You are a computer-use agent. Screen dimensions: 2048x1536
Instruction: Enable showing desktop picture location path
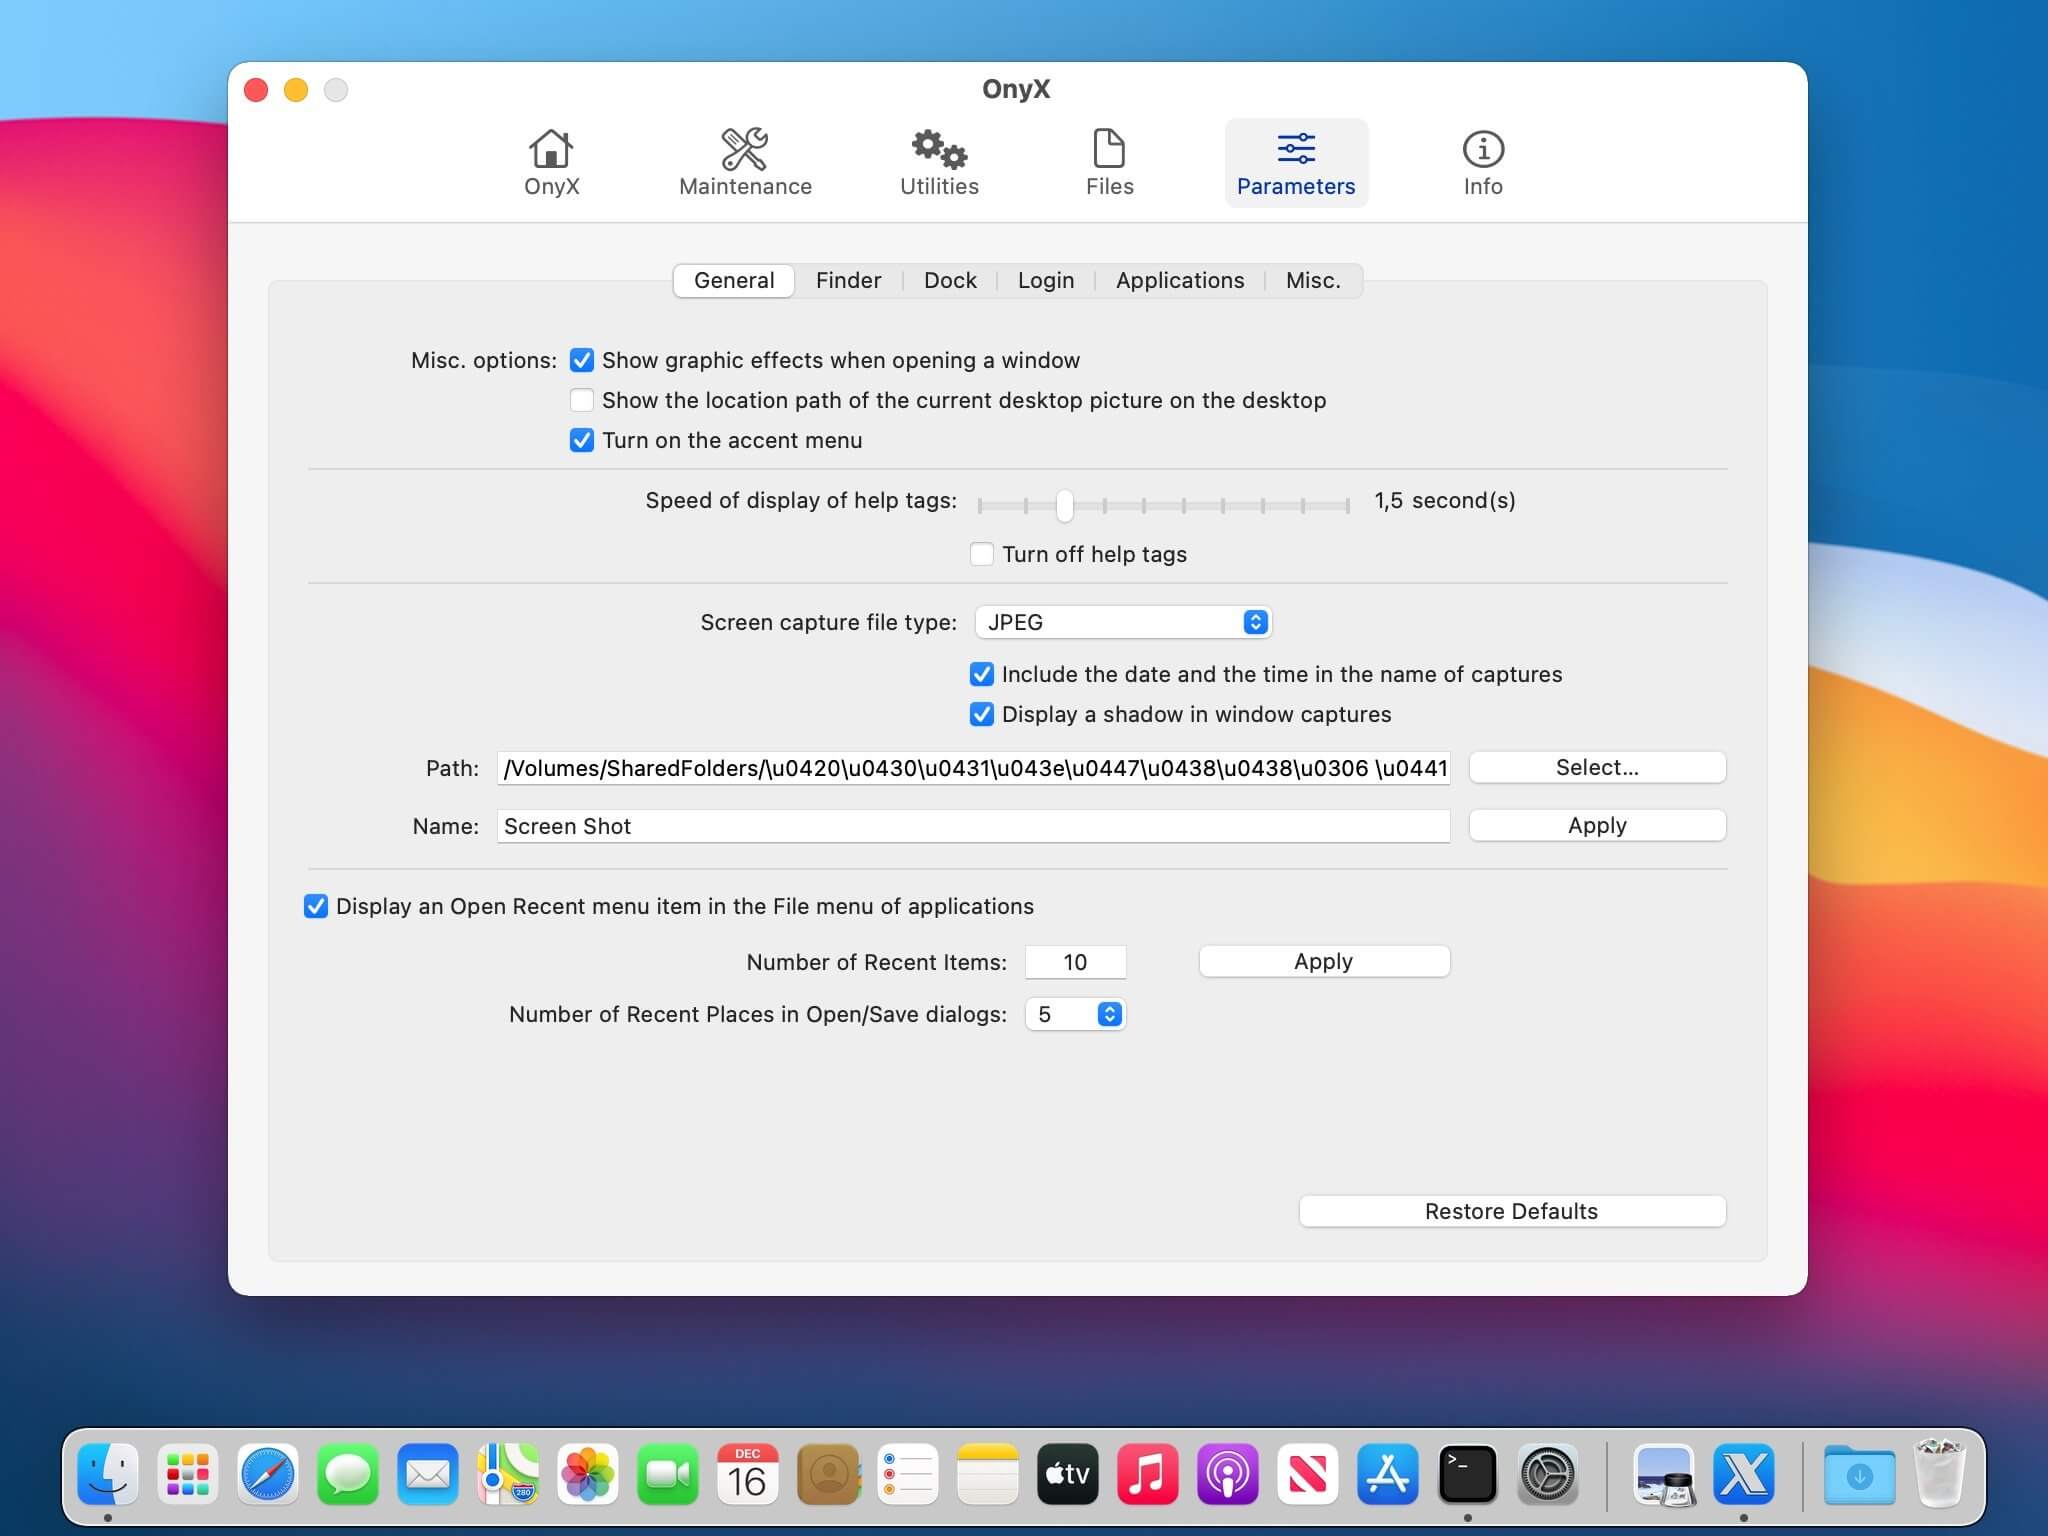coord(582,400)
